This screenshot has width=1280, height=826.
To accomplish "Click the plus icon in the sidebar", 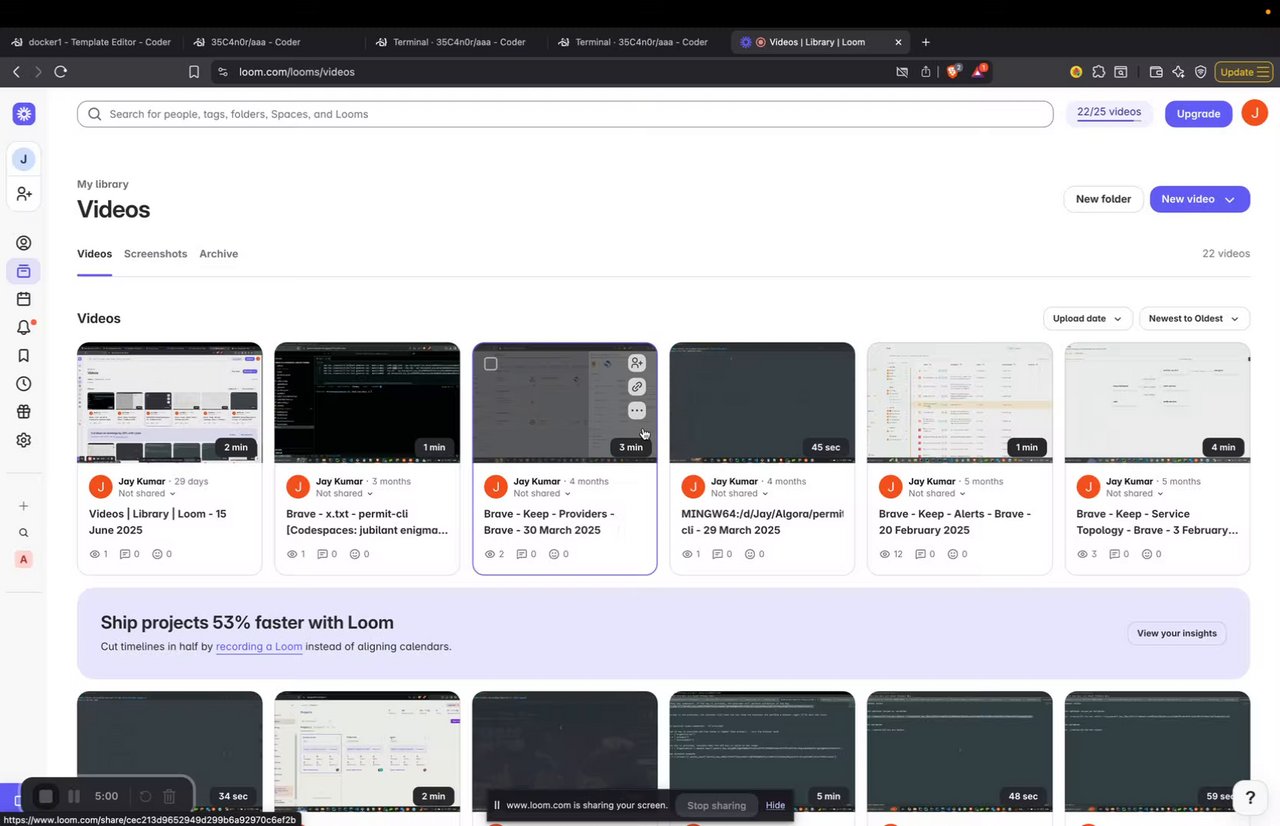I will [24, 506].
